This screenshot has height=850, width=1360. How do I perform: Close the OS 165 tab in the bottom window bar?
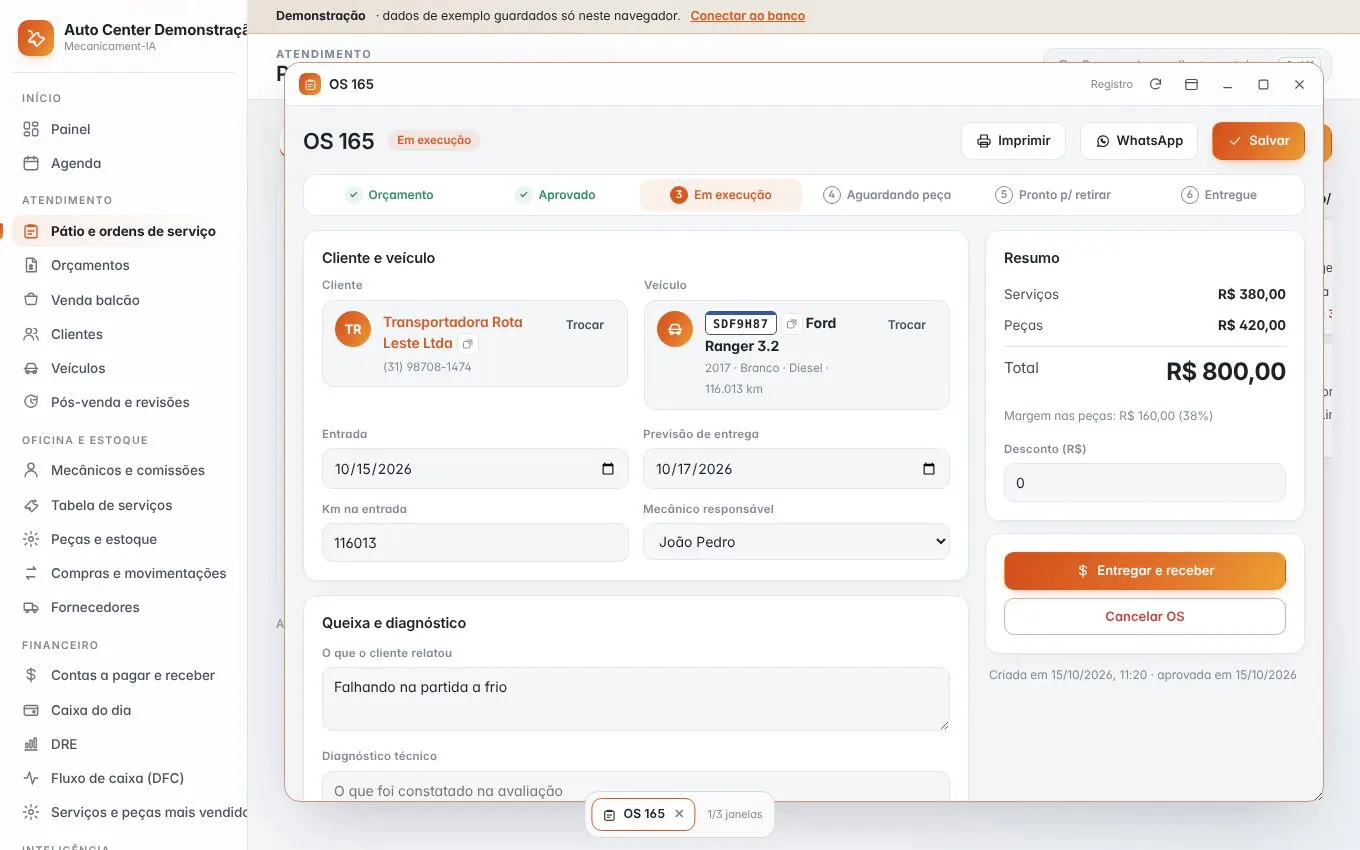(679, 814)
